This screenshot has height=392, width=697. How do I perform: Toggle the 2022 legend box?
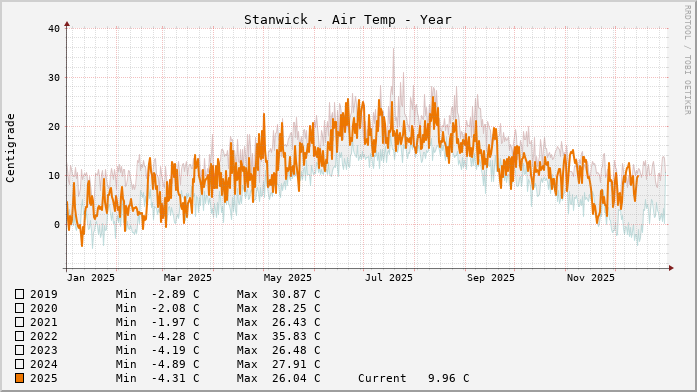(x=20, y=336)
